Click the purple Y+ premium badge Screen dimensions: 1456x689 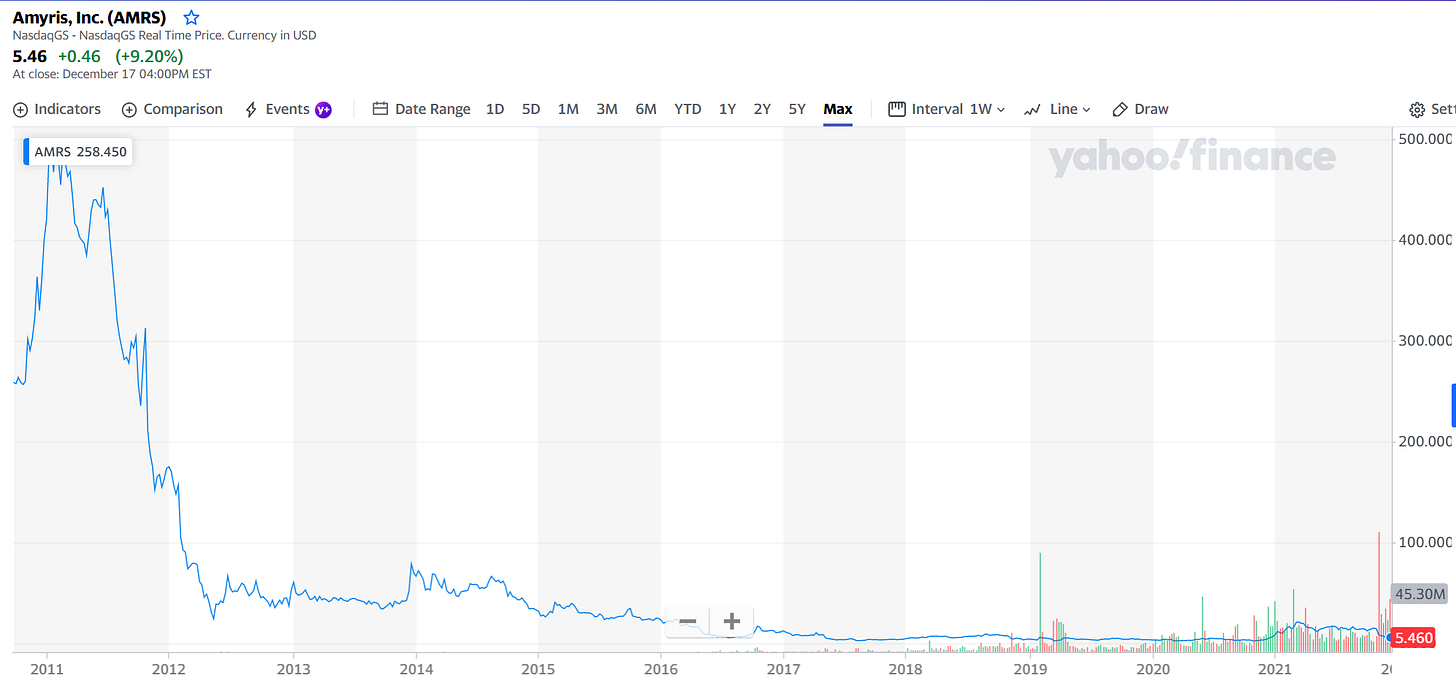pyautogui.click(x=323, y=109)
